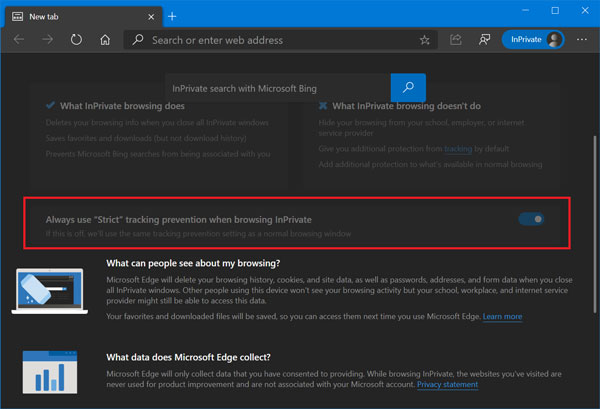Image resolution: width=600 pixels, height=409 pixels.
Task: Click the bar chart illustration
Action: 50,372
